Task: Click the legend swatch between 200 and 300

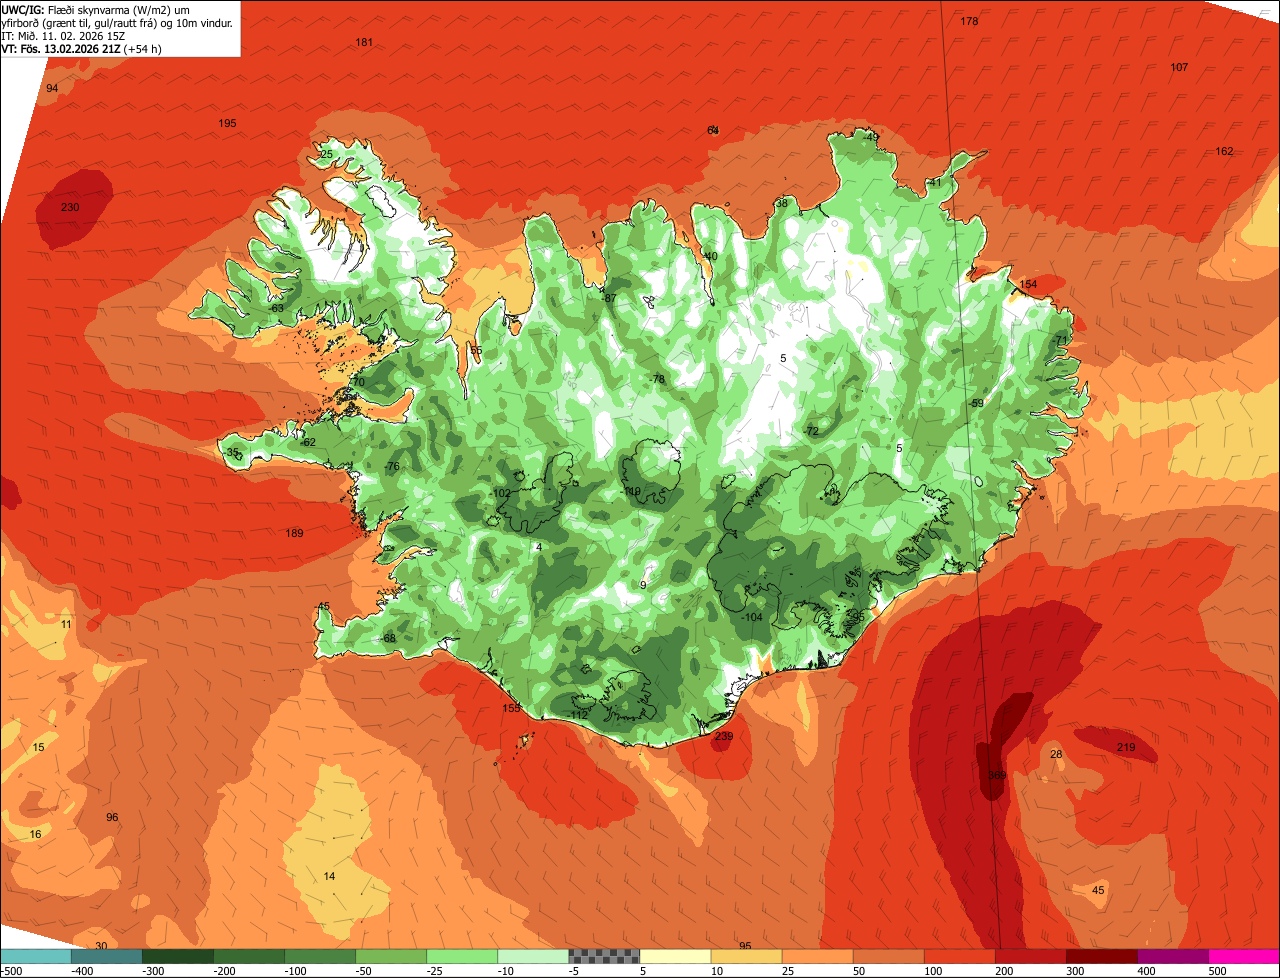Action: [1030, 956]
